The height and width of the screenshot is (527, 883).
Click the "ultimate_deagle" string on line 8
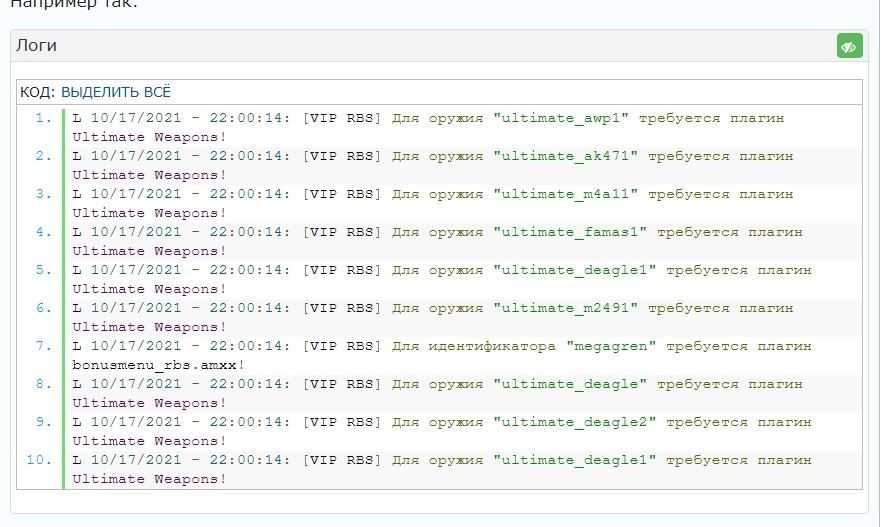[570, 384]
